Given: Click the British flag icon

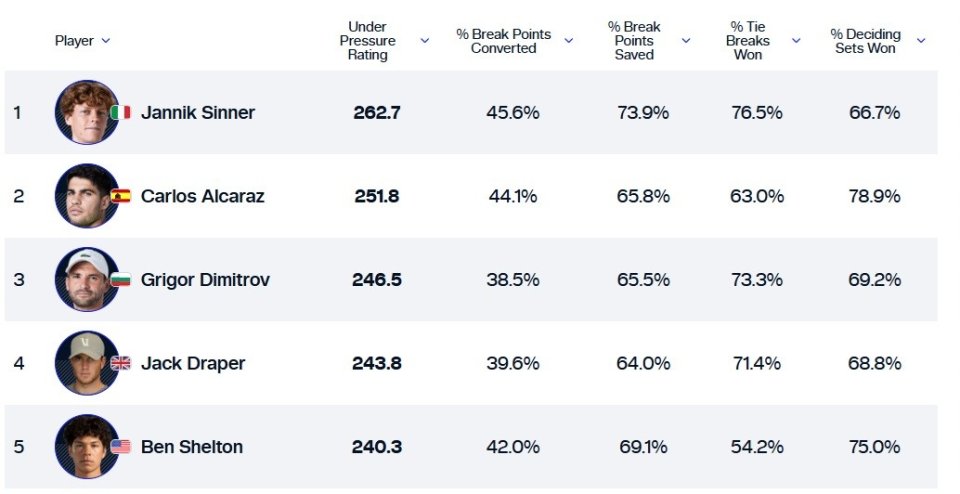Looking at the screenshot, I should click(x=121, y=363).
